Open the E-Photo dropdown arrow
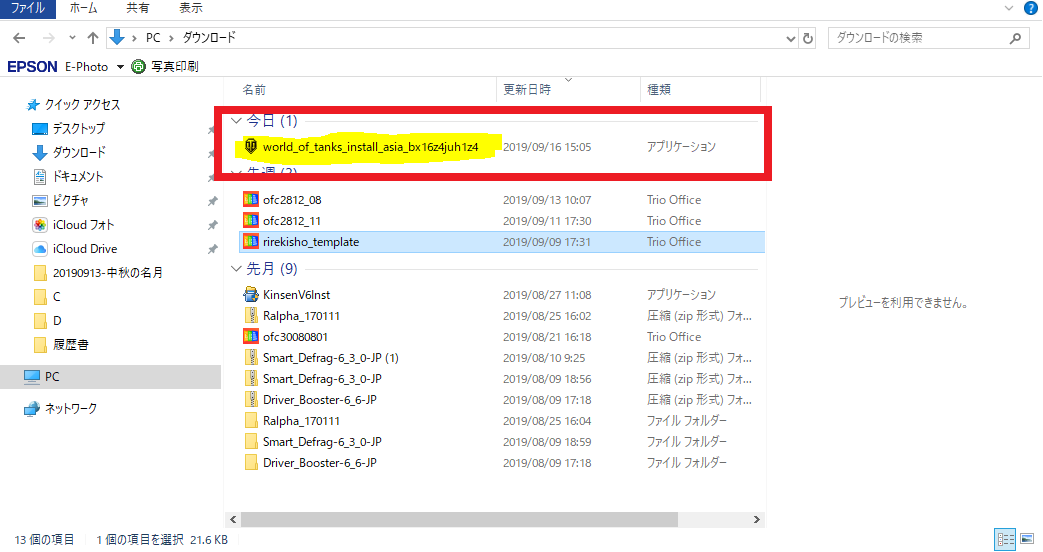 [120, 67]
